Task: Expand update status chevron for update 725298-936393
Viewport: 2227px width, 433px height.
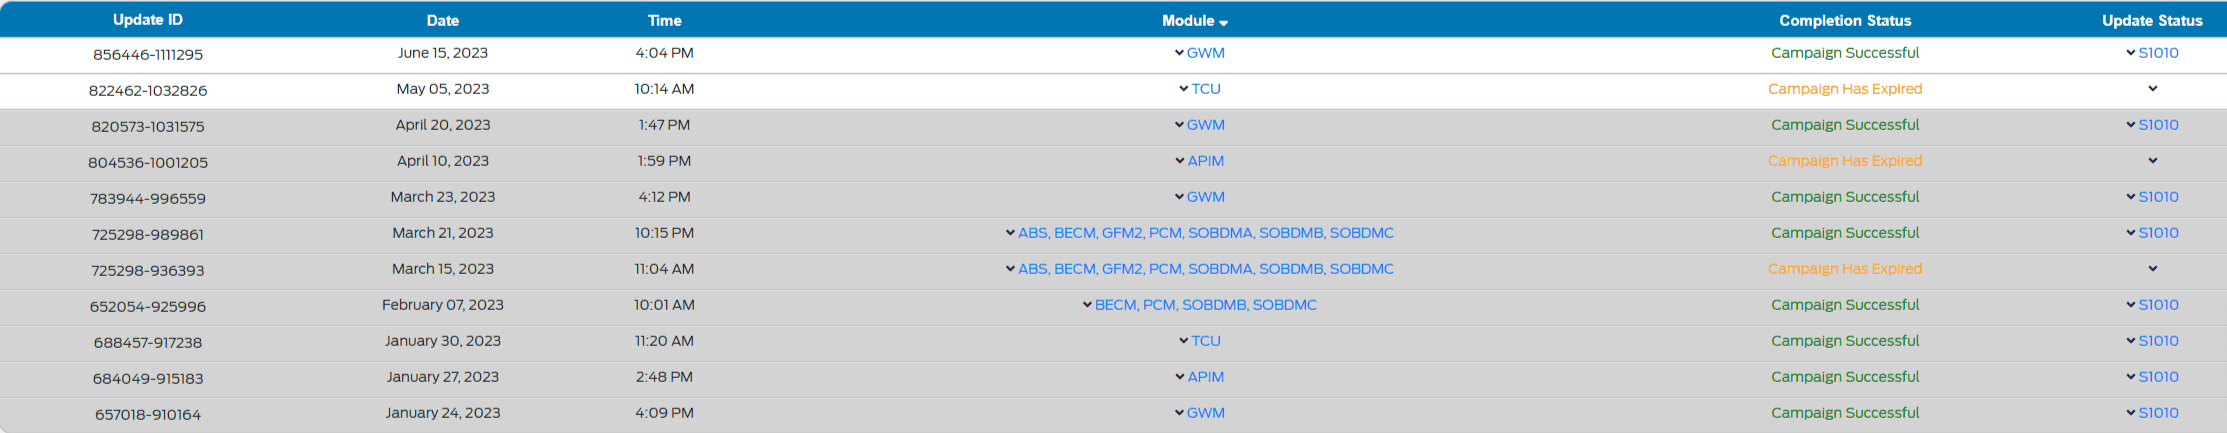Action: pyautogui.click(x=2152, y=269)
